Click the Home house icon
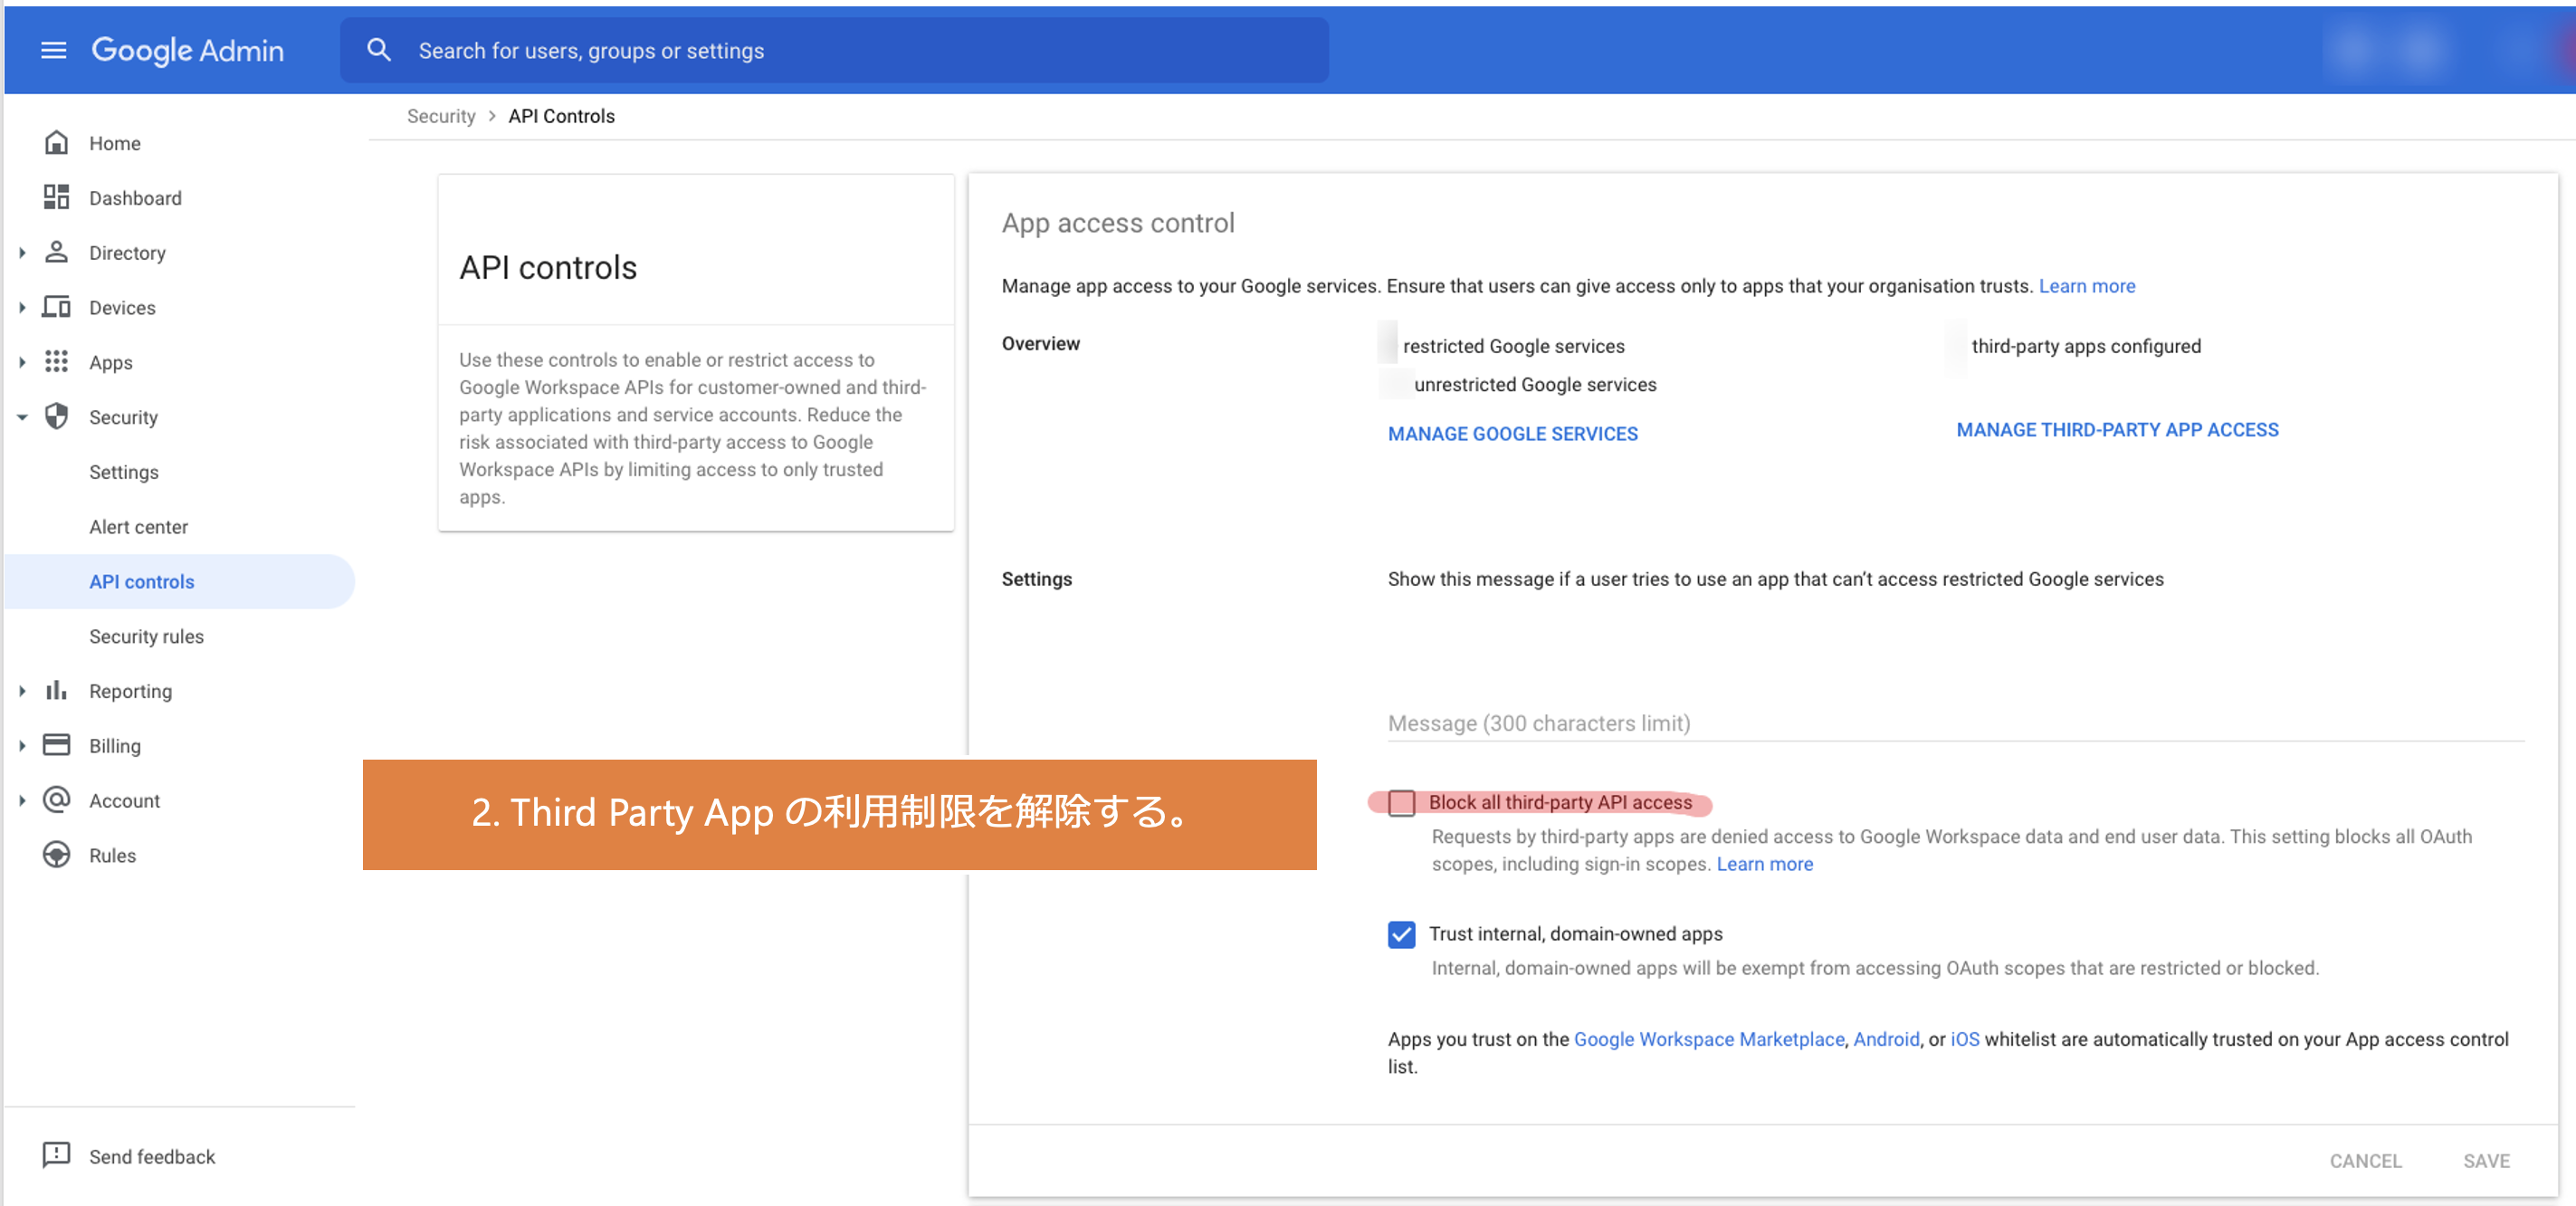Image resolution: width=2576 pixels, height=1206 pixels. pyautogui.click(x=56, y=143)
